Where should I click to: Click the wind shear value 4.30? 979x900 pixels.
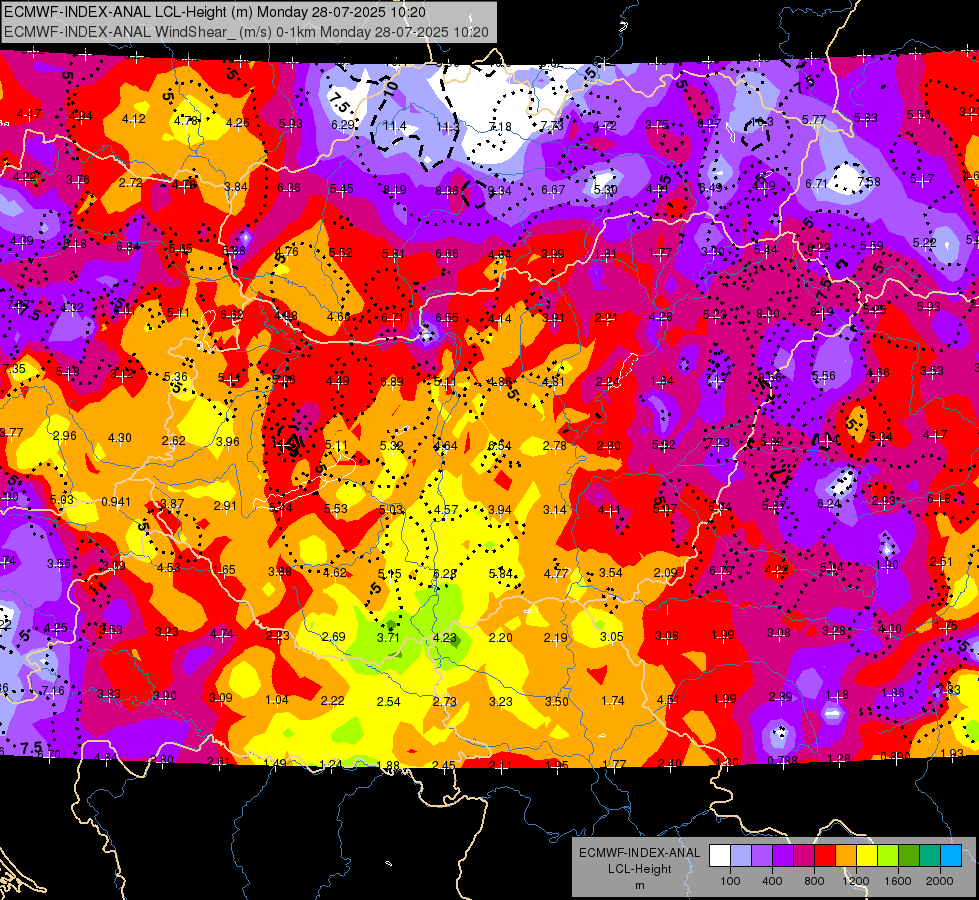coord(119,438)
